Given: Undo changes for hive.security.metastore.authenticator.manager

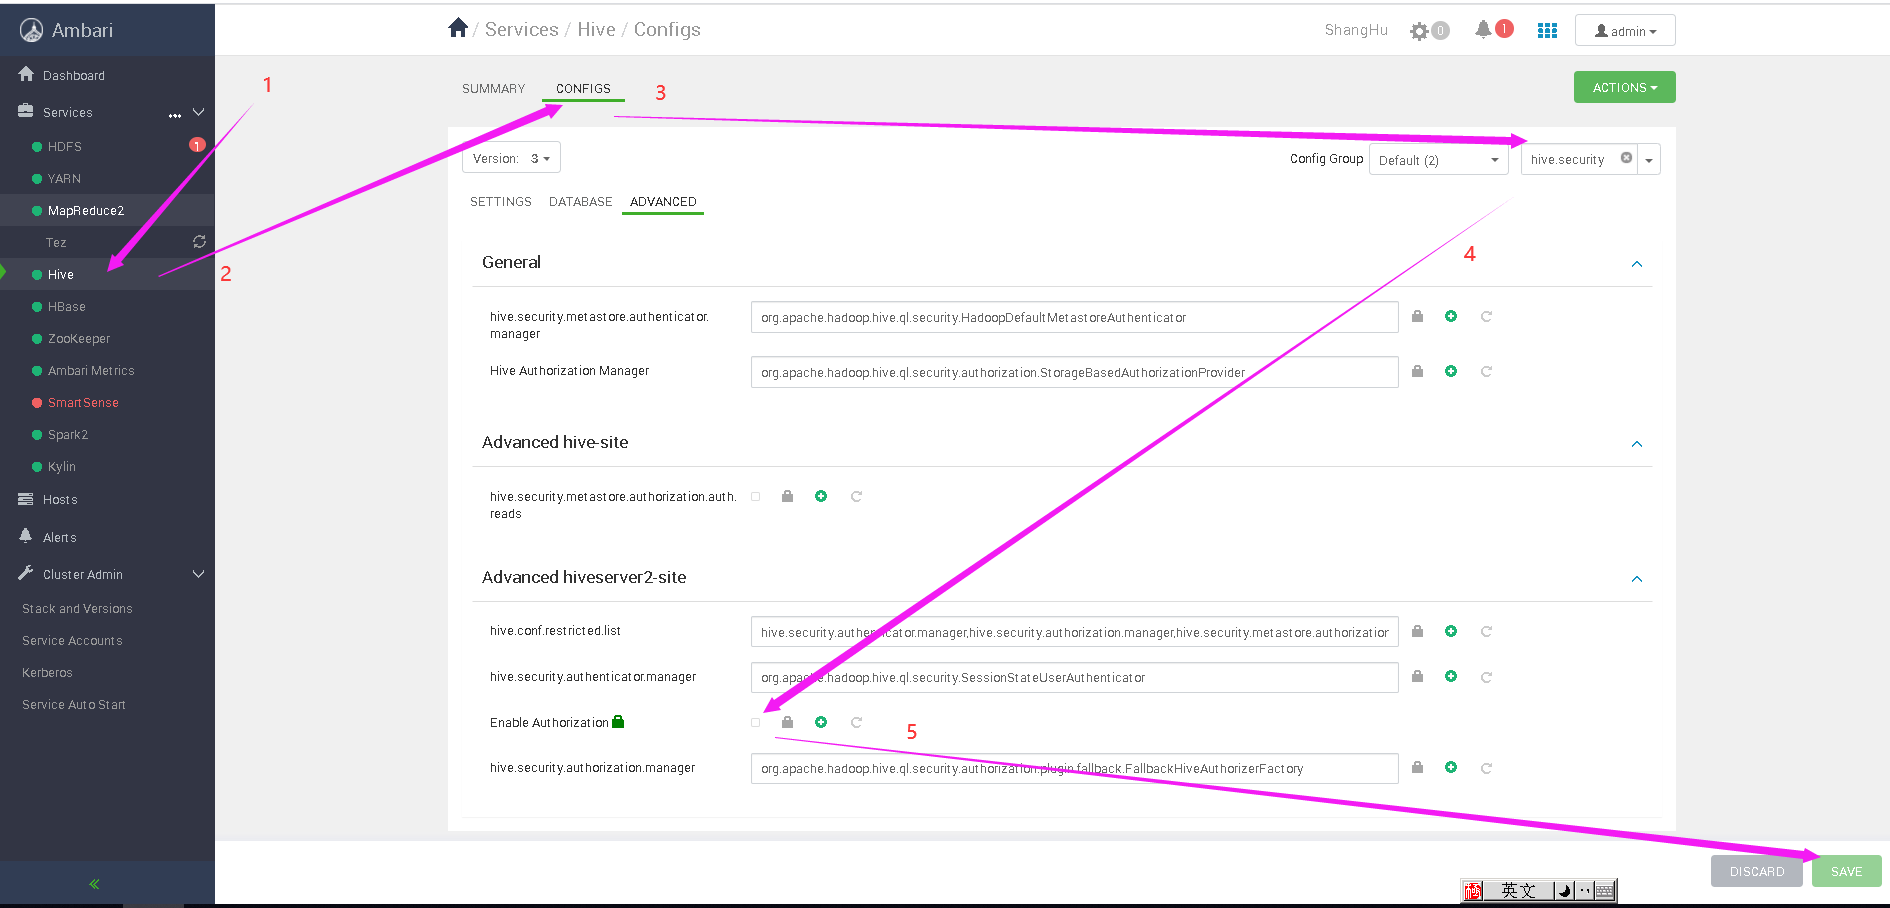Looking at the screenshot, I should [x=1486, y=316].
